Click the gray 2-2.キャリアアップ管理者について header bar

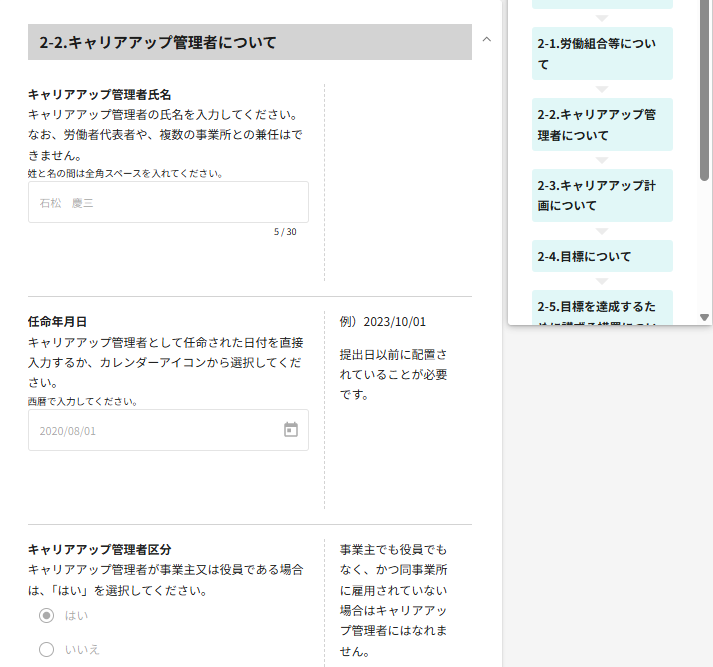250,42
